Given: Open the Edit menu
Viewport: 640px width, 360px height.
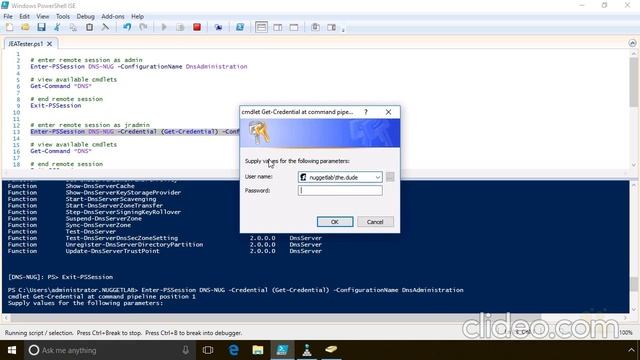Looking at the screenshot, I should click(x=24, y=16).
